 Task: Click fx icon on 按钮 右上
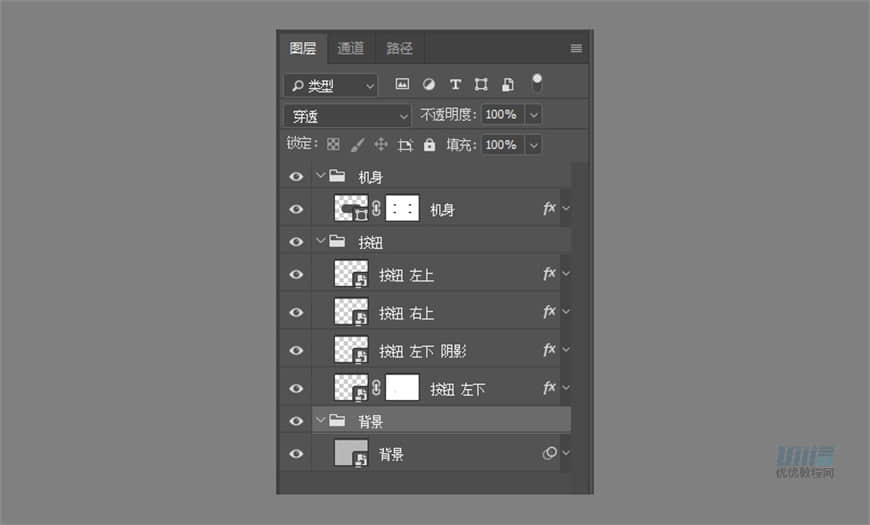tap(549, 311)
